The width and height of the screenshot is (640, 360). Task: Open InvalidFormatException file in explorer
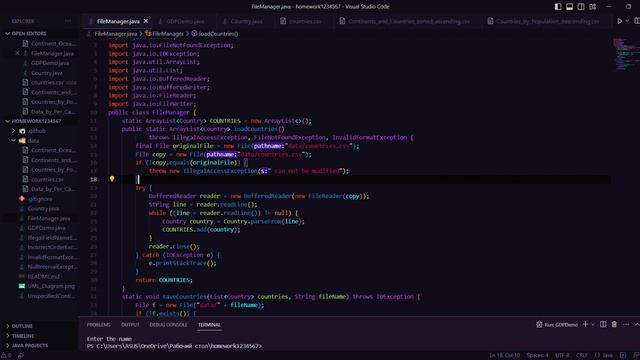click(52, 257)
